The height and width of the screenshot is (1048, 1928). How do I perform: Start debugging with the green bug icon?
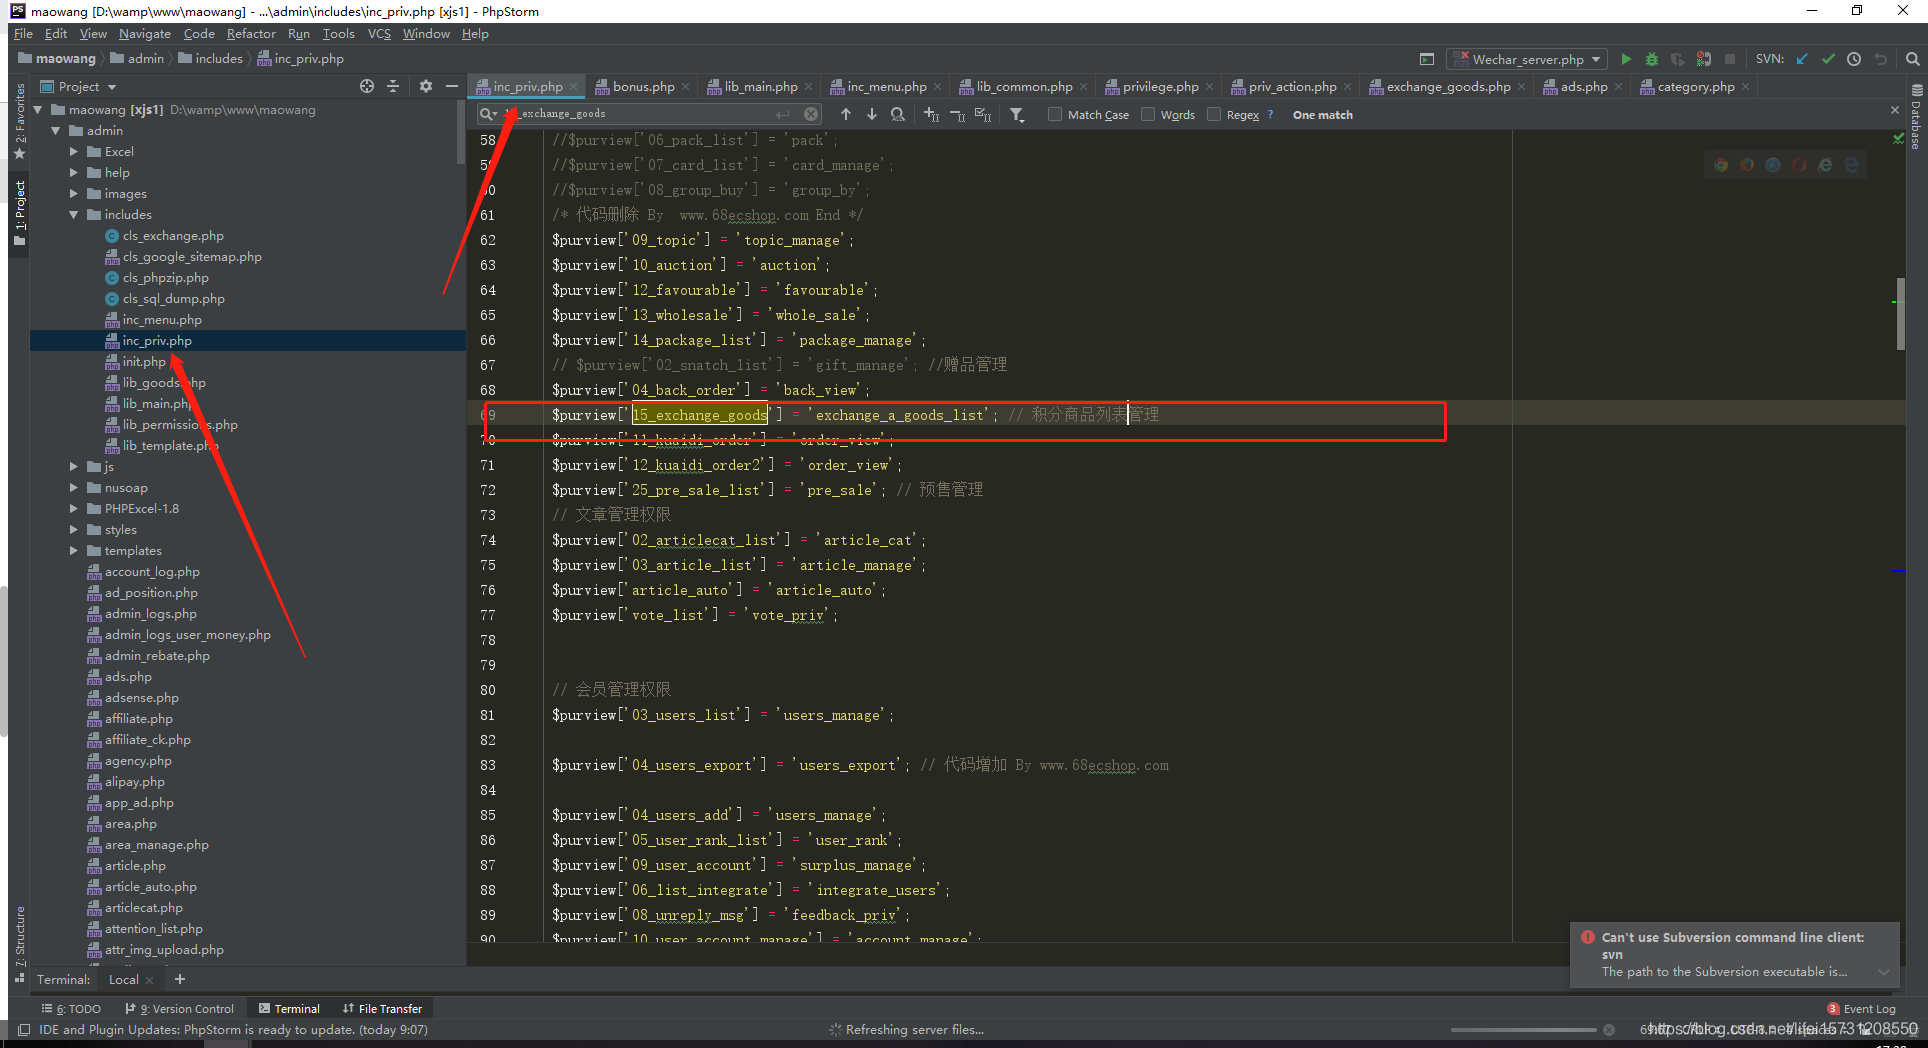[x=1652, y=59]
